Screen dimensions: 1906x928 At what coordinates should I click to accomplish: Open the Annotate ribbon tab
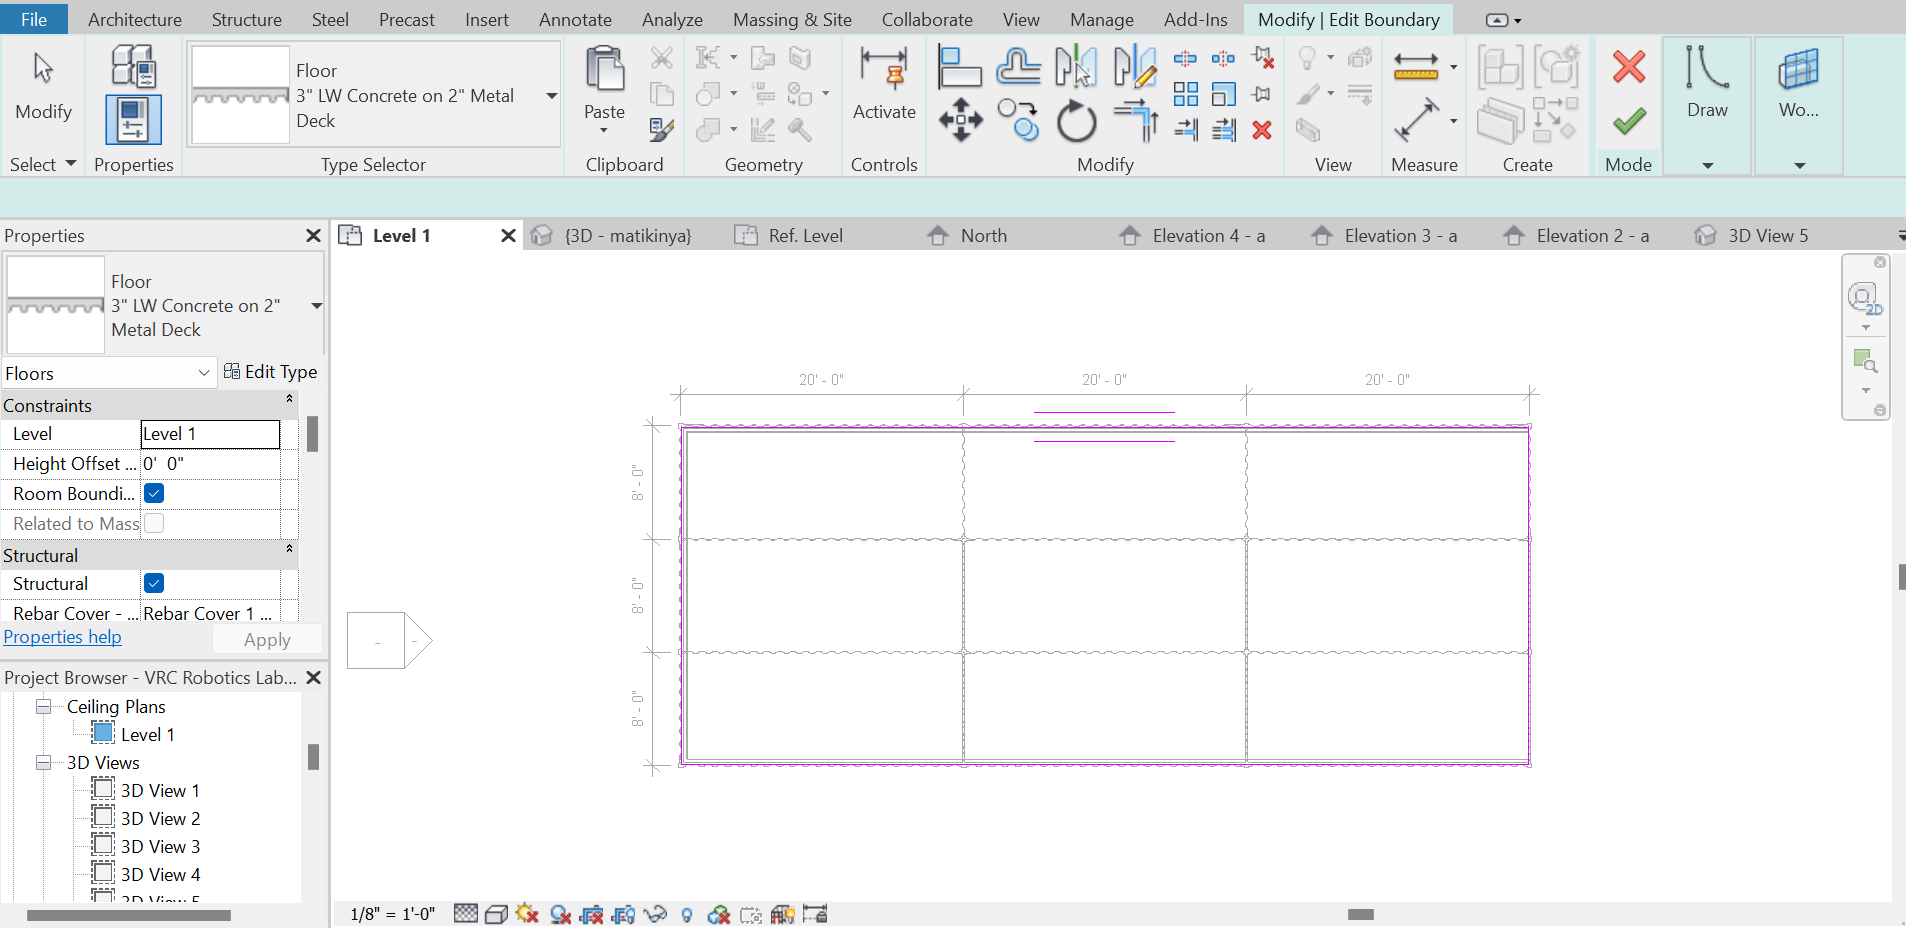pos(575,19)
